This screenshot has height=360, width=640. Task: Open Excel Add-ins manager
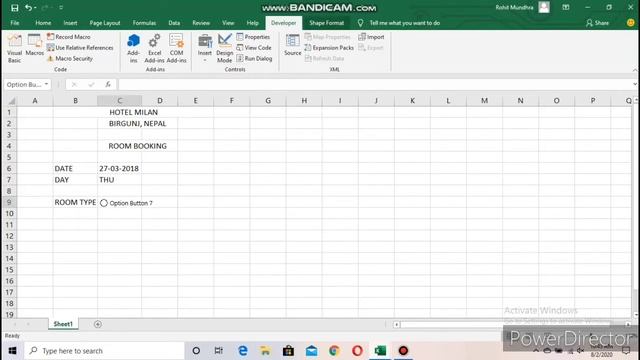click(x=154, y=49)
